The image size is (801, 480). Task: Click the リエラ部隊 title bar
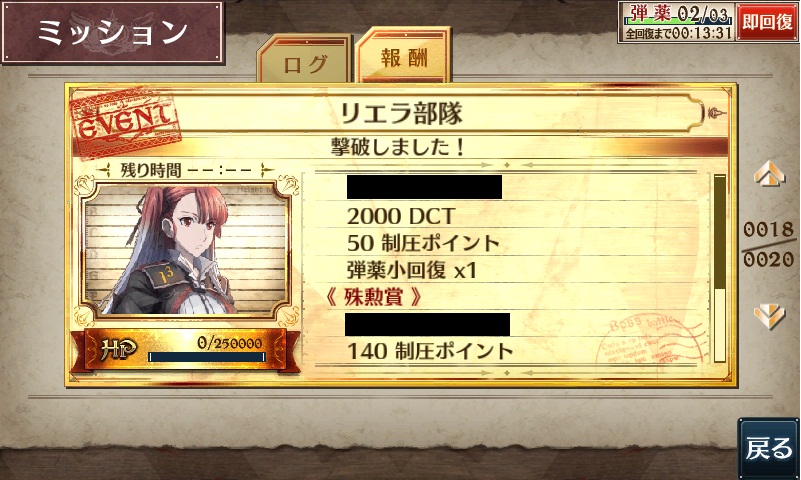click(402, 113)
